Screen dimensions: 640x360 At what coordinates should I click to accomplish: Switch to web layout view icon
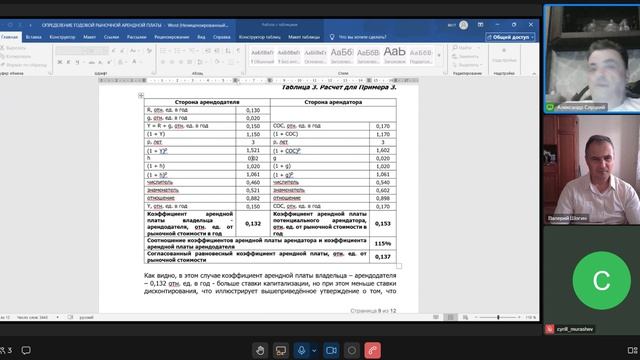(465, 317)
